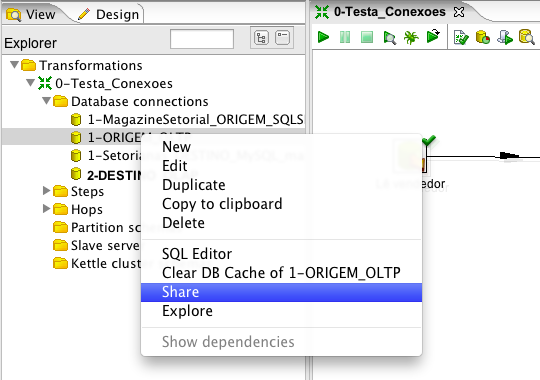Expand the Steps folder
The width and height of the screenshot is (540, 380).
[x=46, y=190]
